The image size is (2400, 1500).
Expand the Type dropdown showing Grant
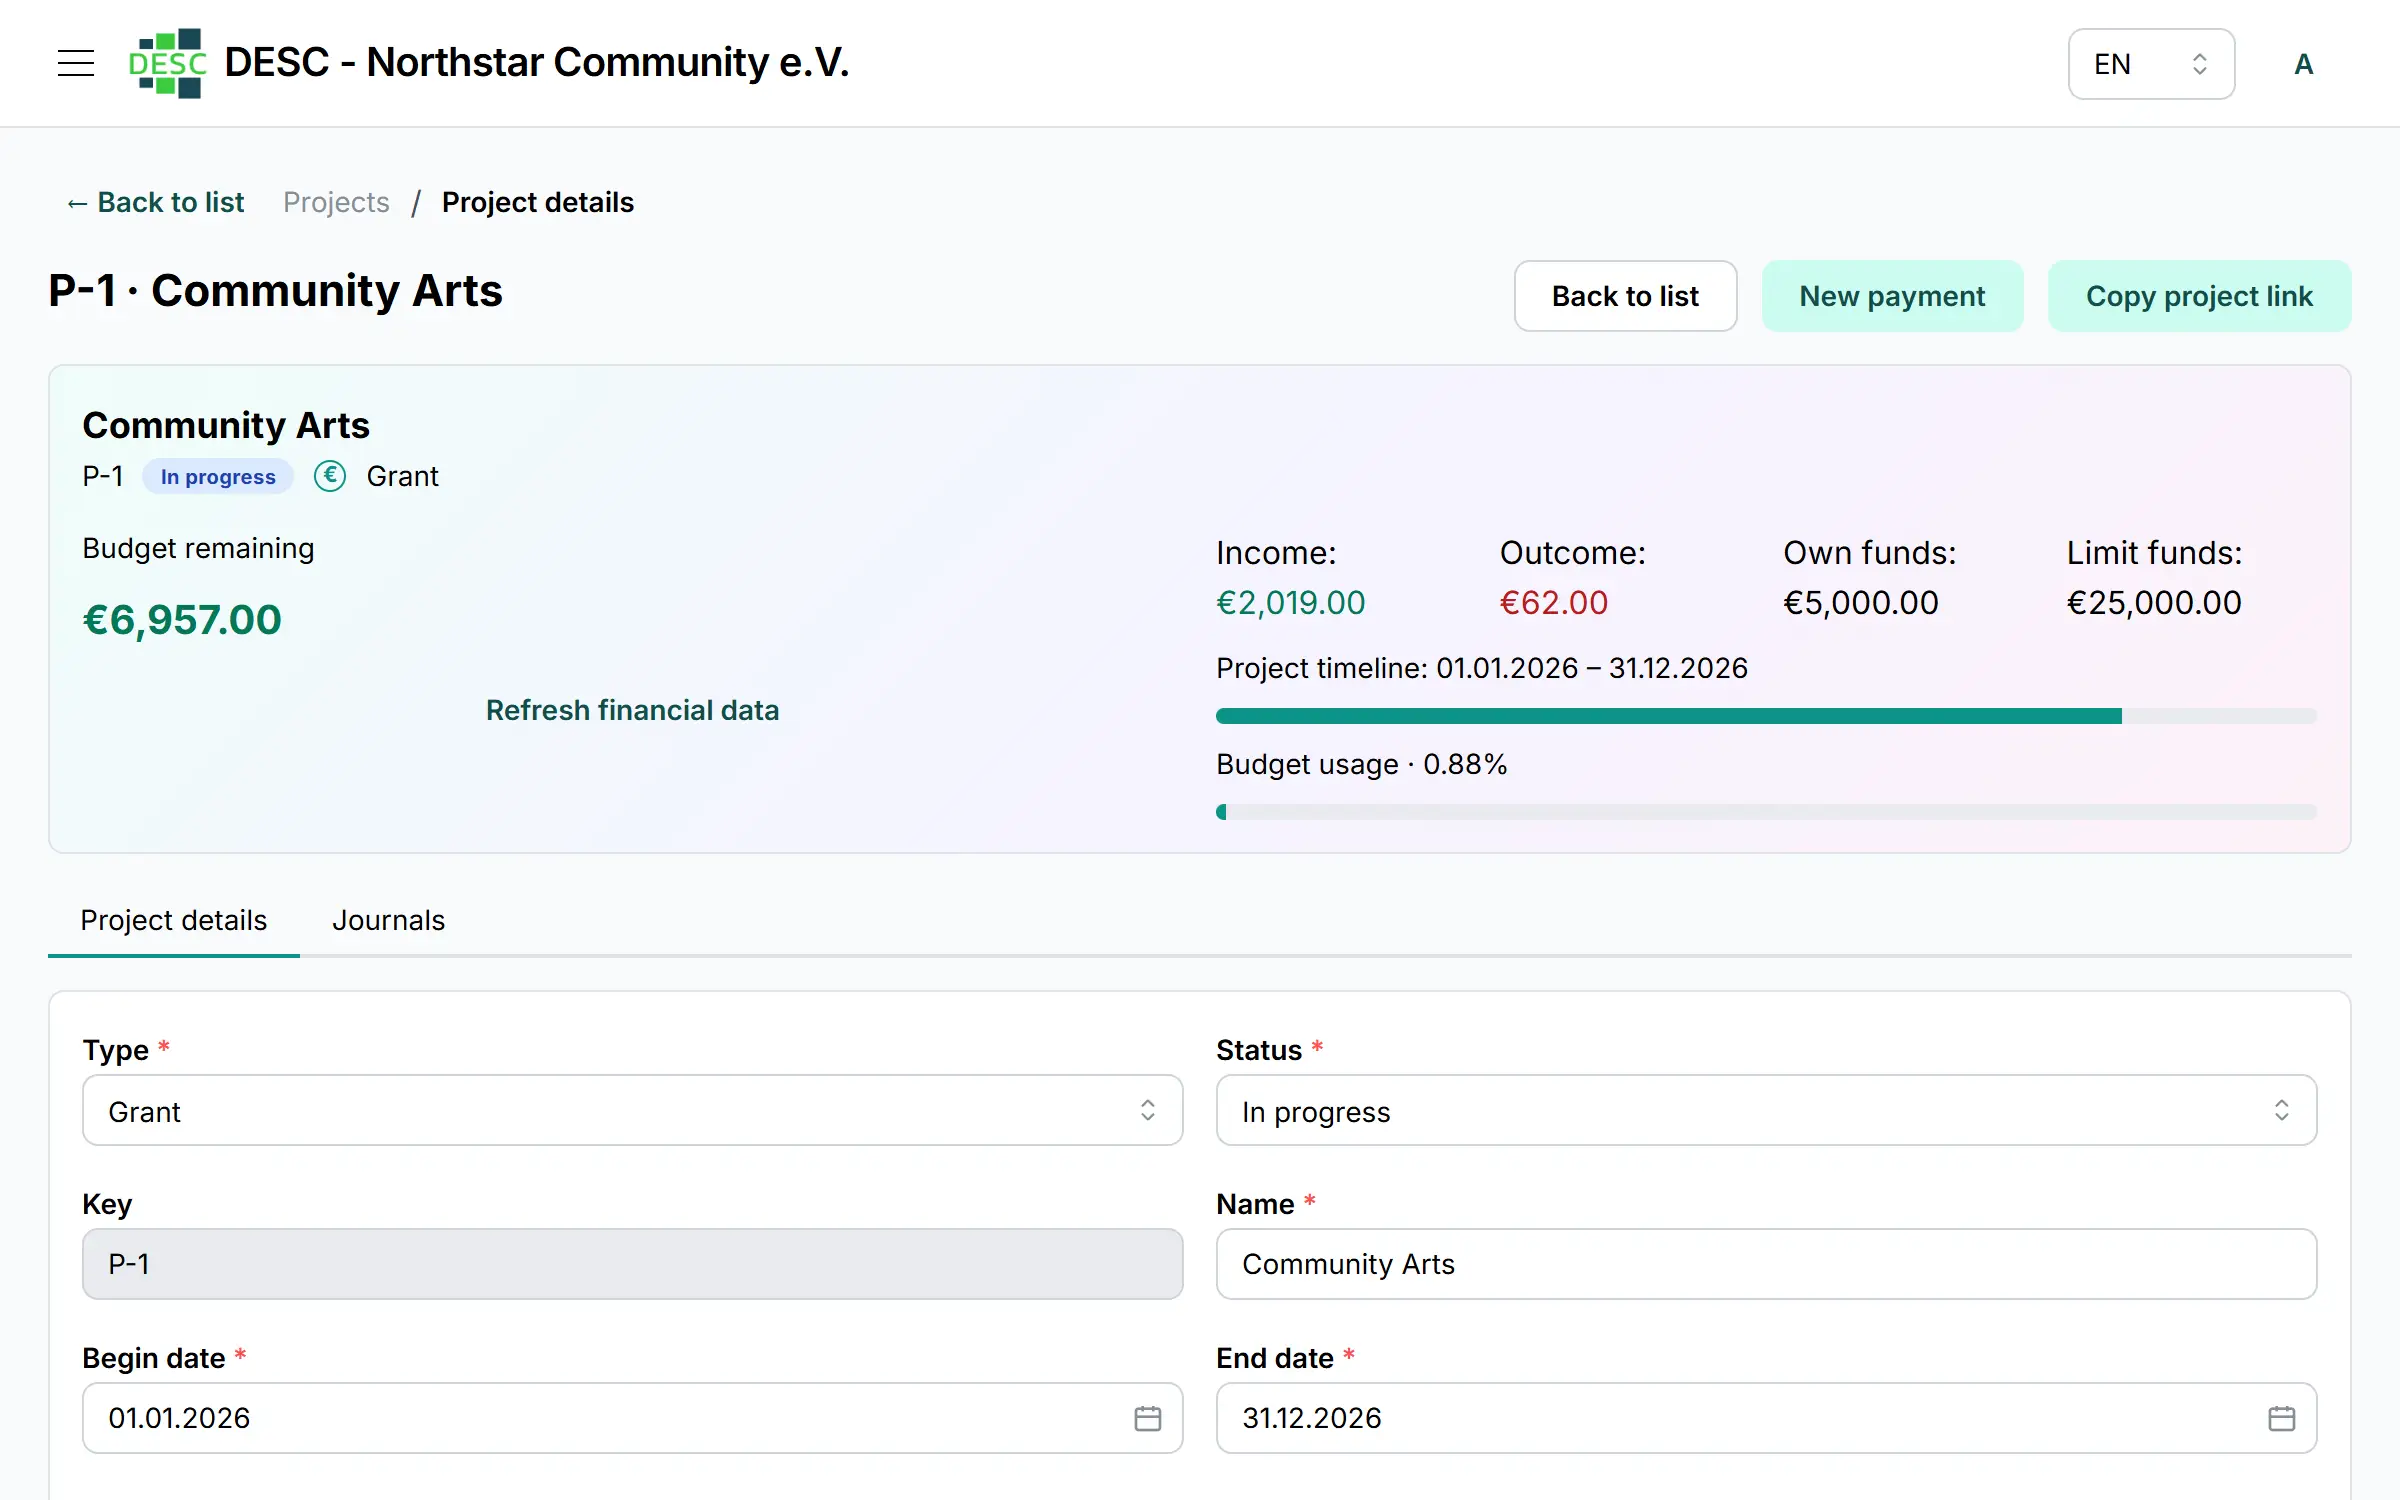pos(632,1110)
